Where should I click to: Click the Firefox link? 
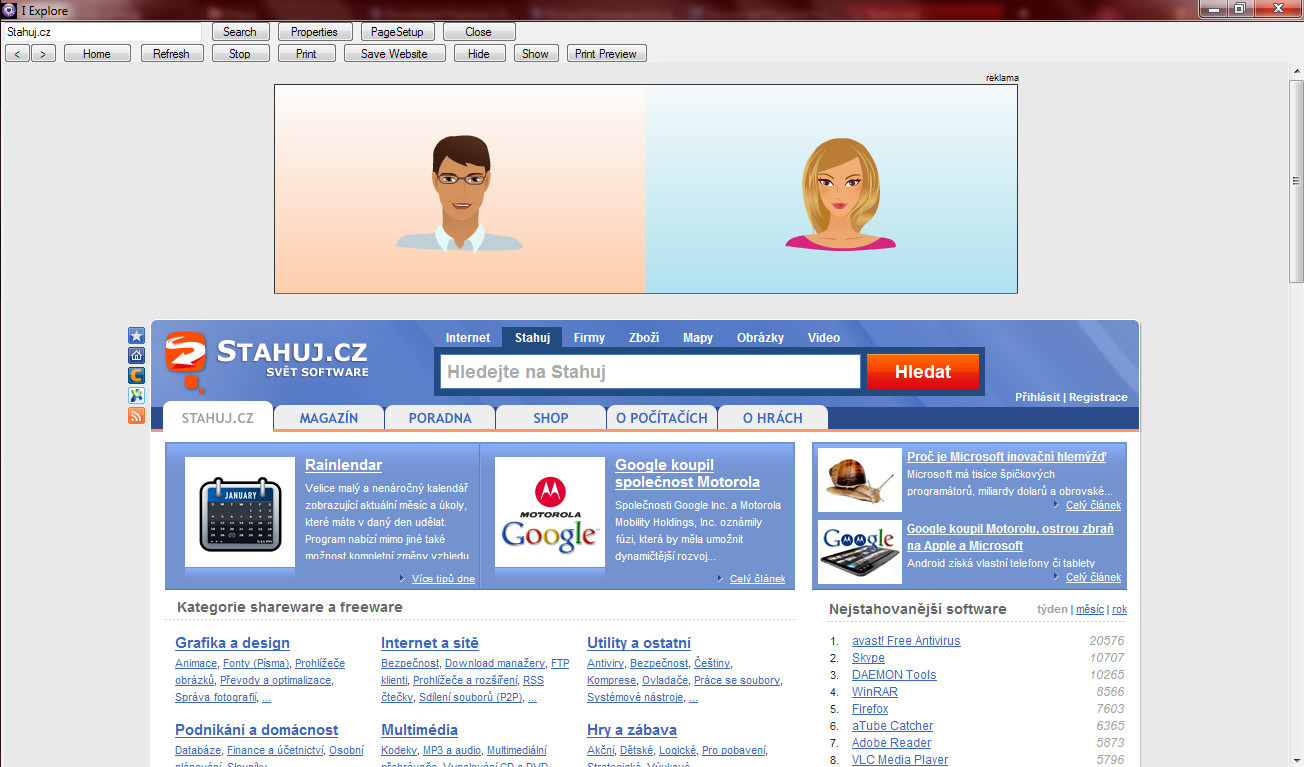click(x=870, y=709)
